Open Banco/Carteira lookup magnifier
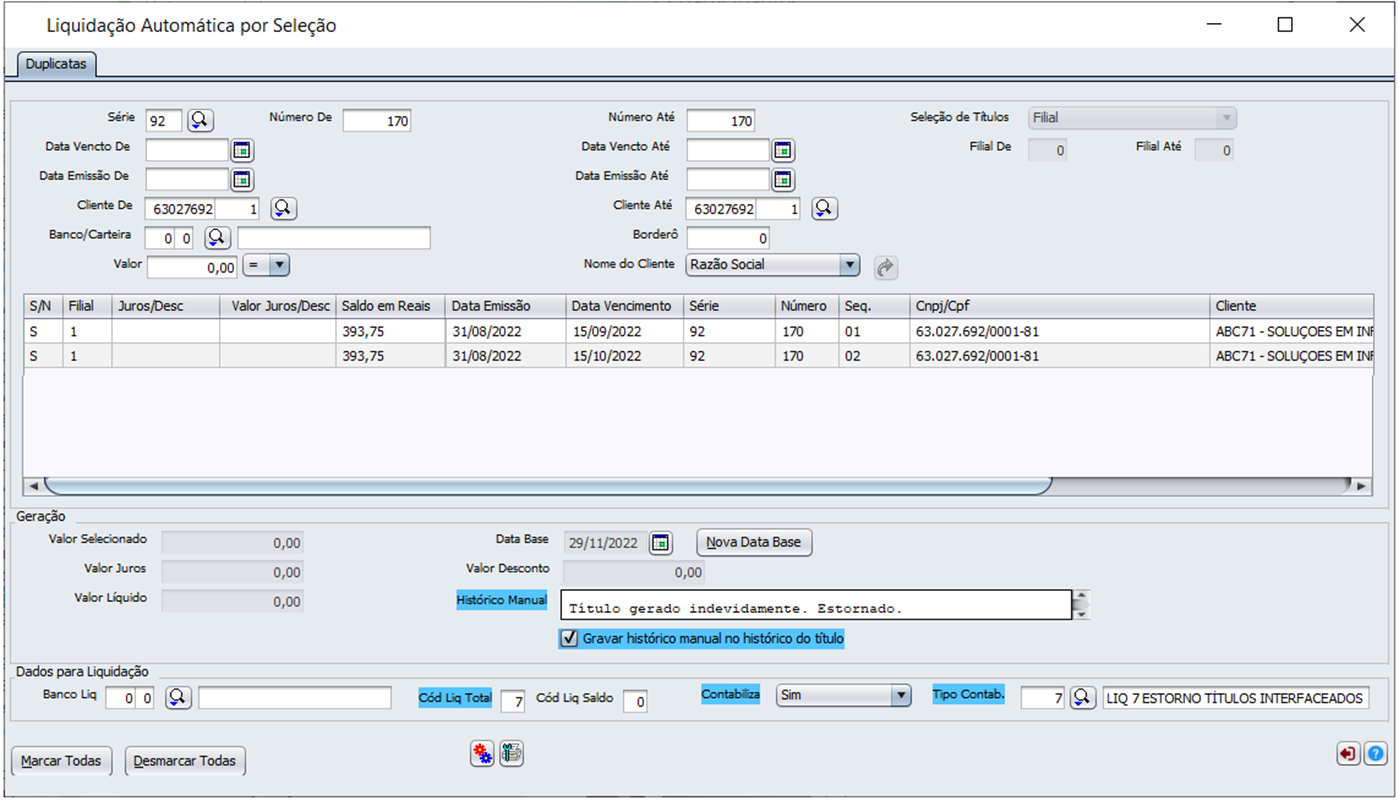Screen dimensions: 1399x801 218,238
